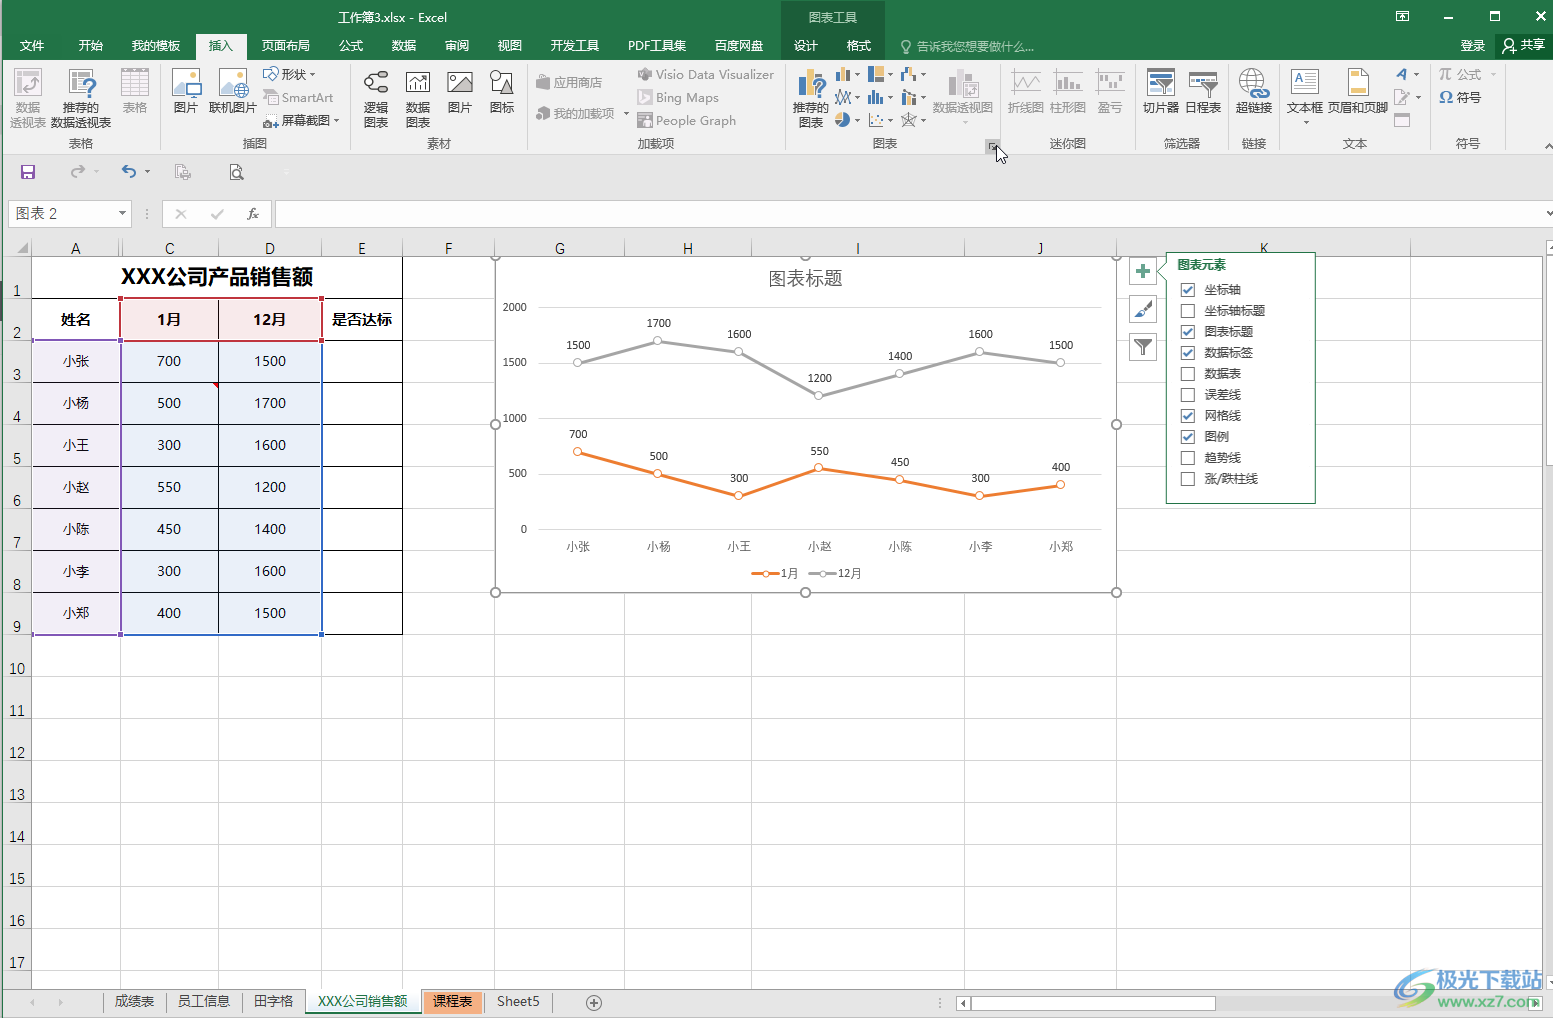This screenshot has height=1018, width=1553.
Task: Uncheck the 数据标签 checkbox
Action: point(1188,352)
